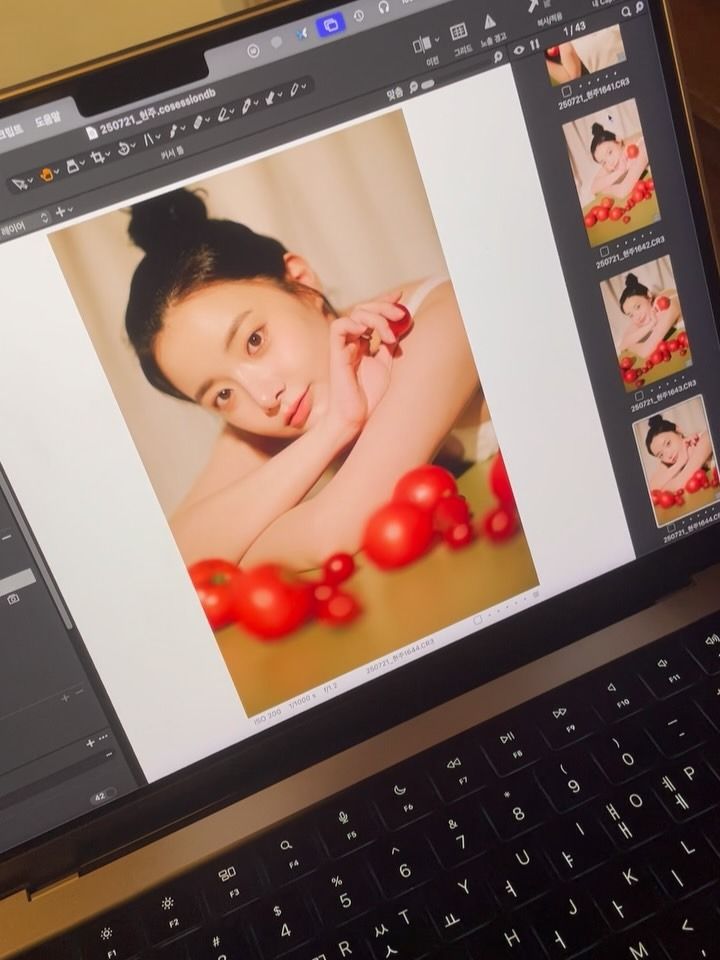
Task: Click the 250721_현주.cosessiondb title document icon
Action: point(91,133)
